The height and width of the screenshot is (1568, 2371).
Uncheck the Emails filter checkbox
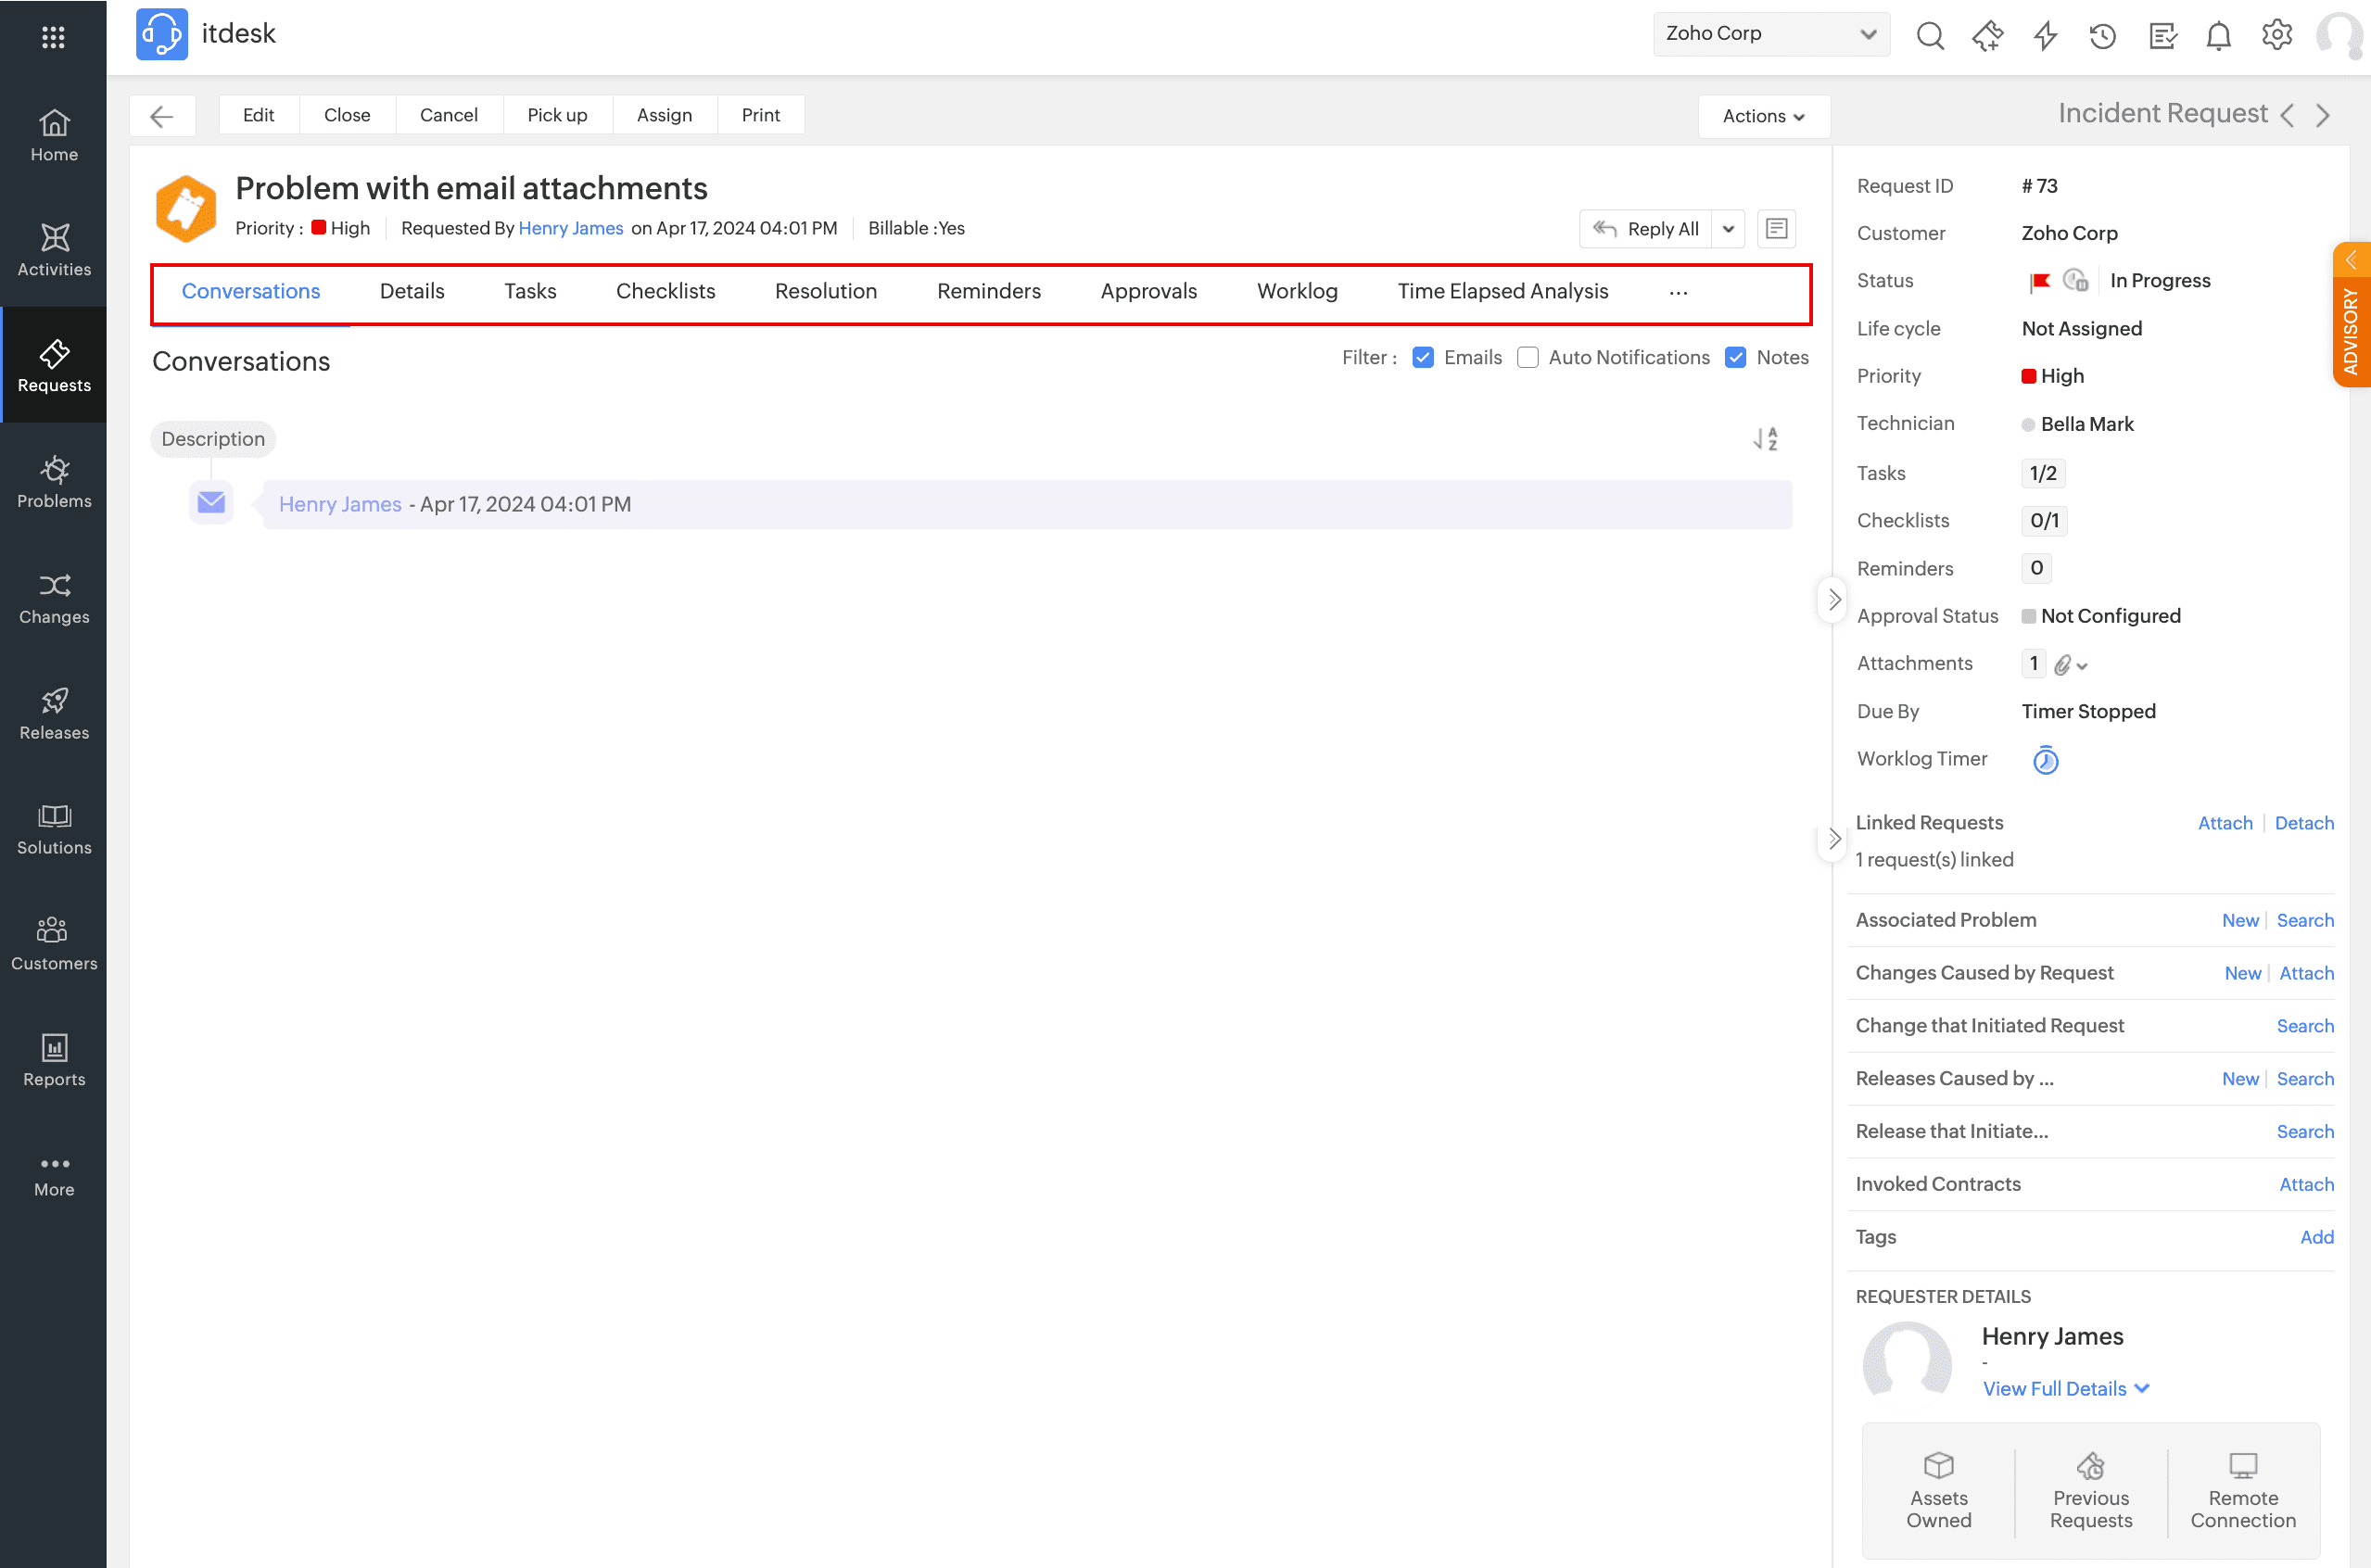click(1423, 358)
